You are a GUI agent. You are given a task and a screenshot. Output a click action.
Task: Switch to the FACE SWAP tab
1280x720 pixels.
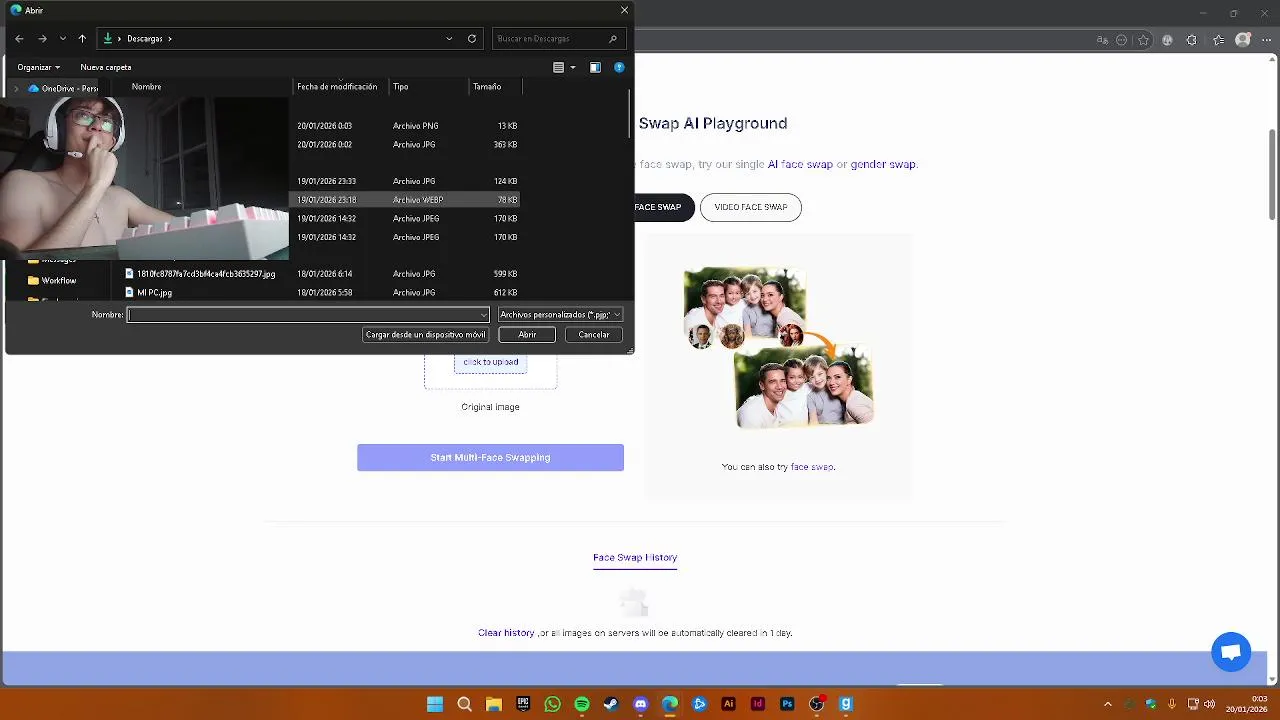tap(657, 207)
